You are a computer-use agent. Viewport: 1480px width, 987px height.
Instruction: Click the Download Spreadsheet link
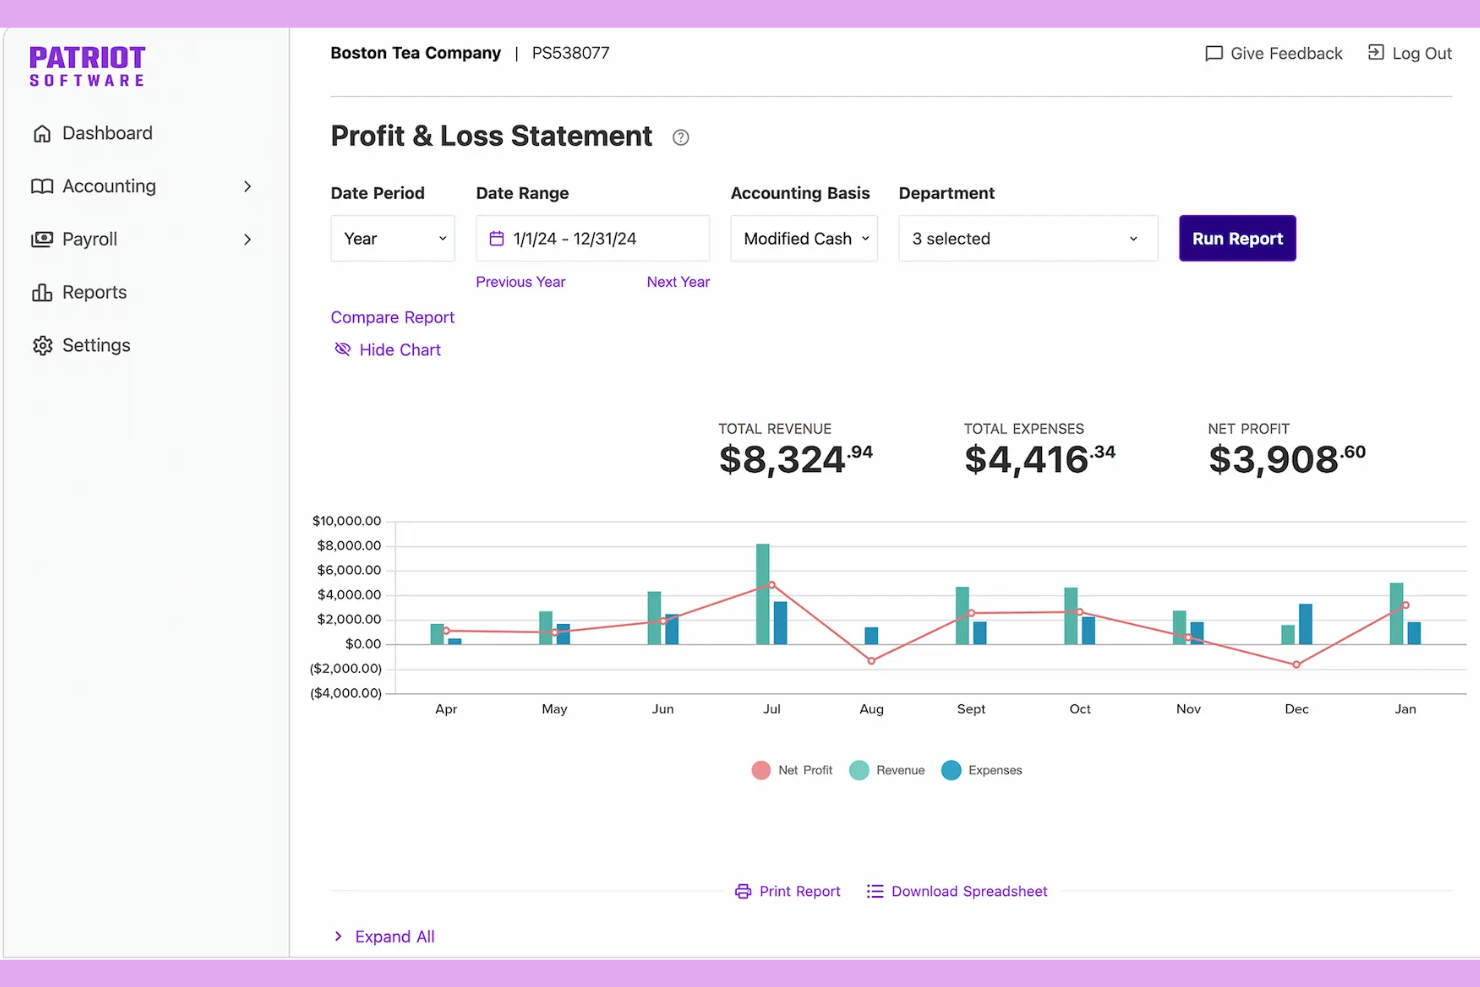(x=969, y=891)
